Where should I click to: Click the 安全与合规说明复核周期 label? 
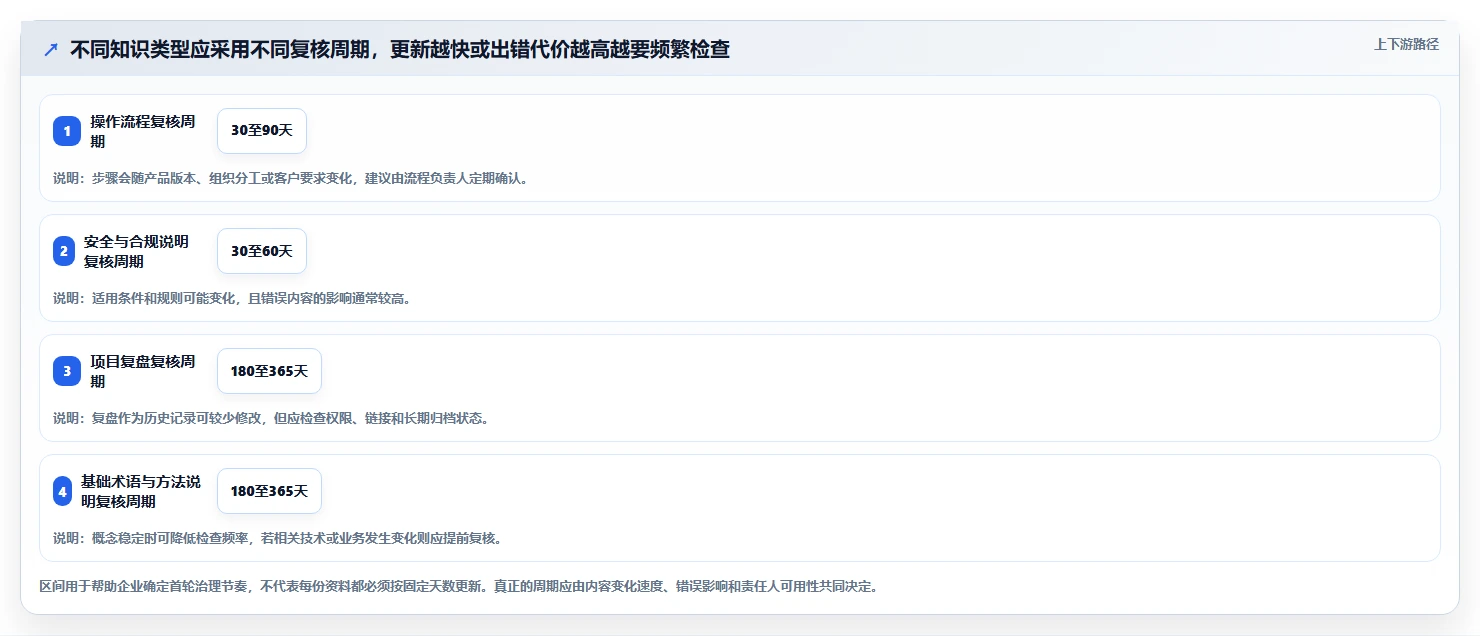(x=136, y=251)
